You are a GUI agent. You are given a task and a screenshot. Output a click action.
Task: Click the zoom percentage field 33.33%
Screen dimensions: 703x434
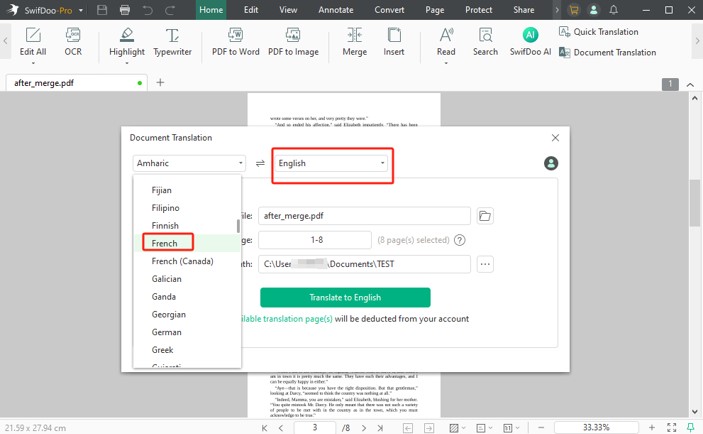pos(596,428)
